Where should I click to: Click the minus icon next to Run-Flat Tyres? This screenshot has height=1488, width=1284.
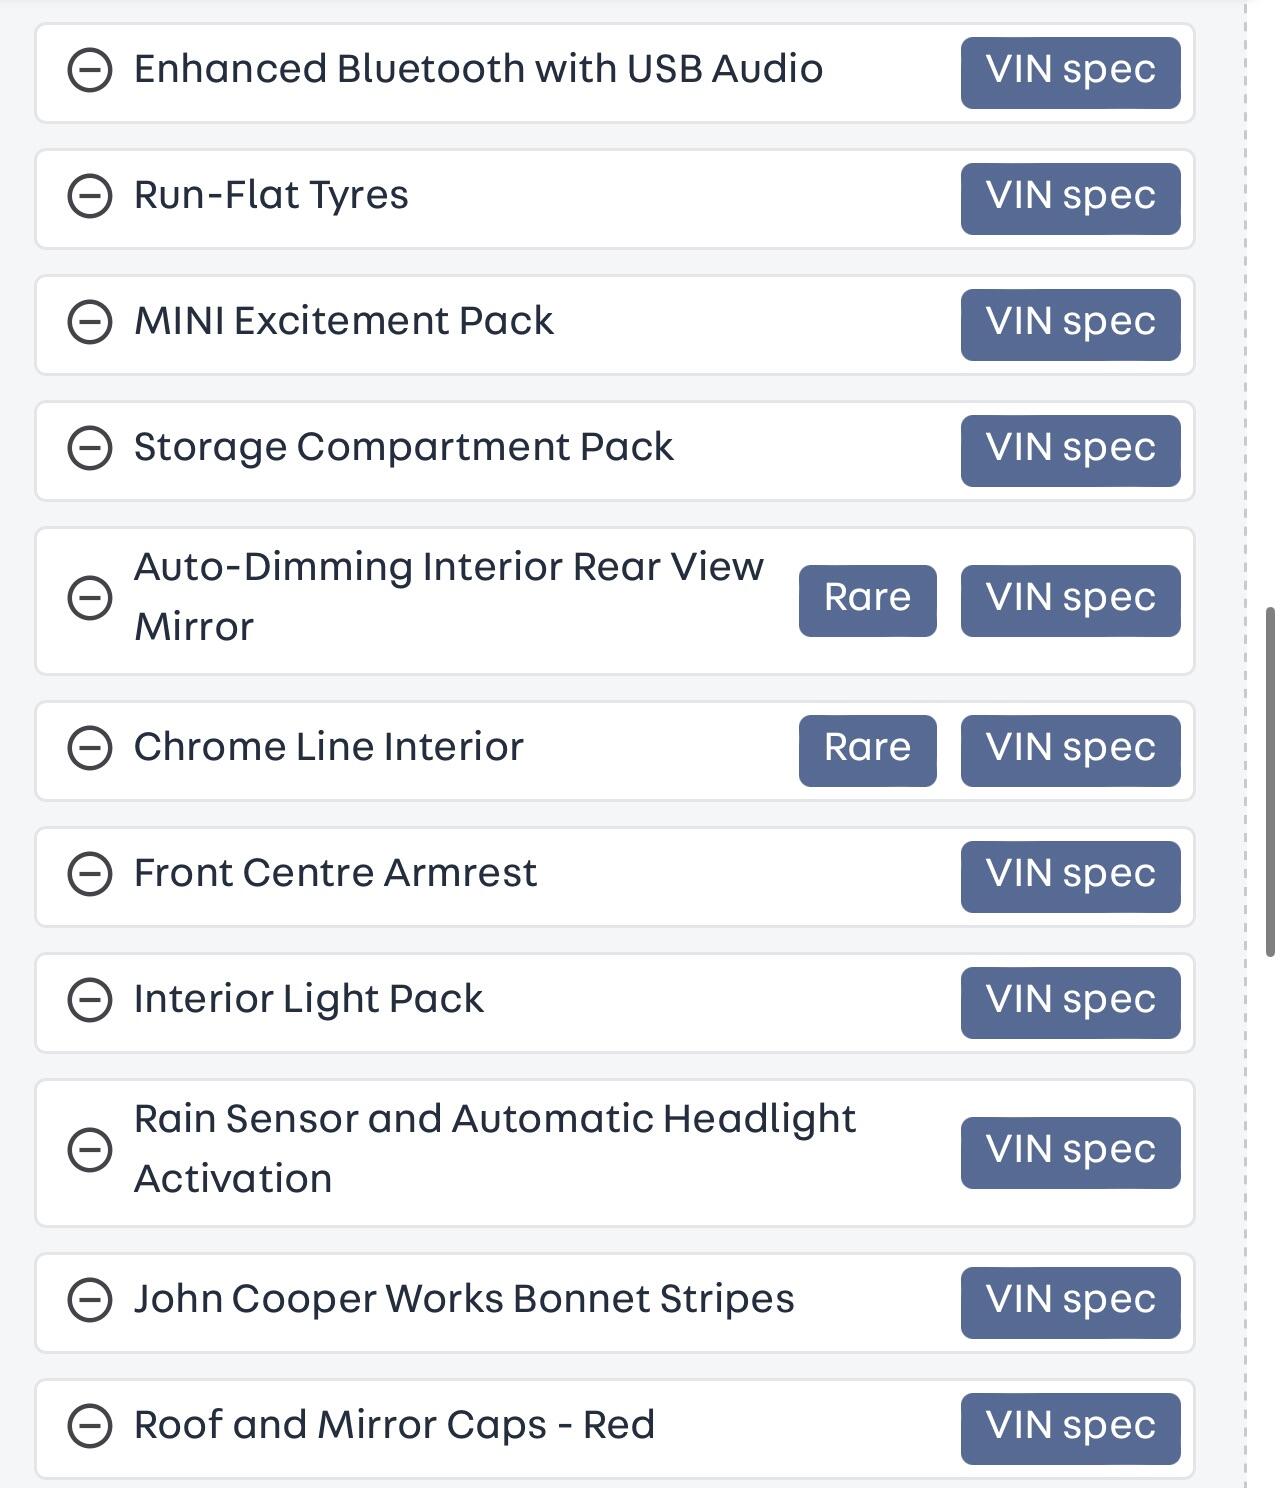pos(89,196)
